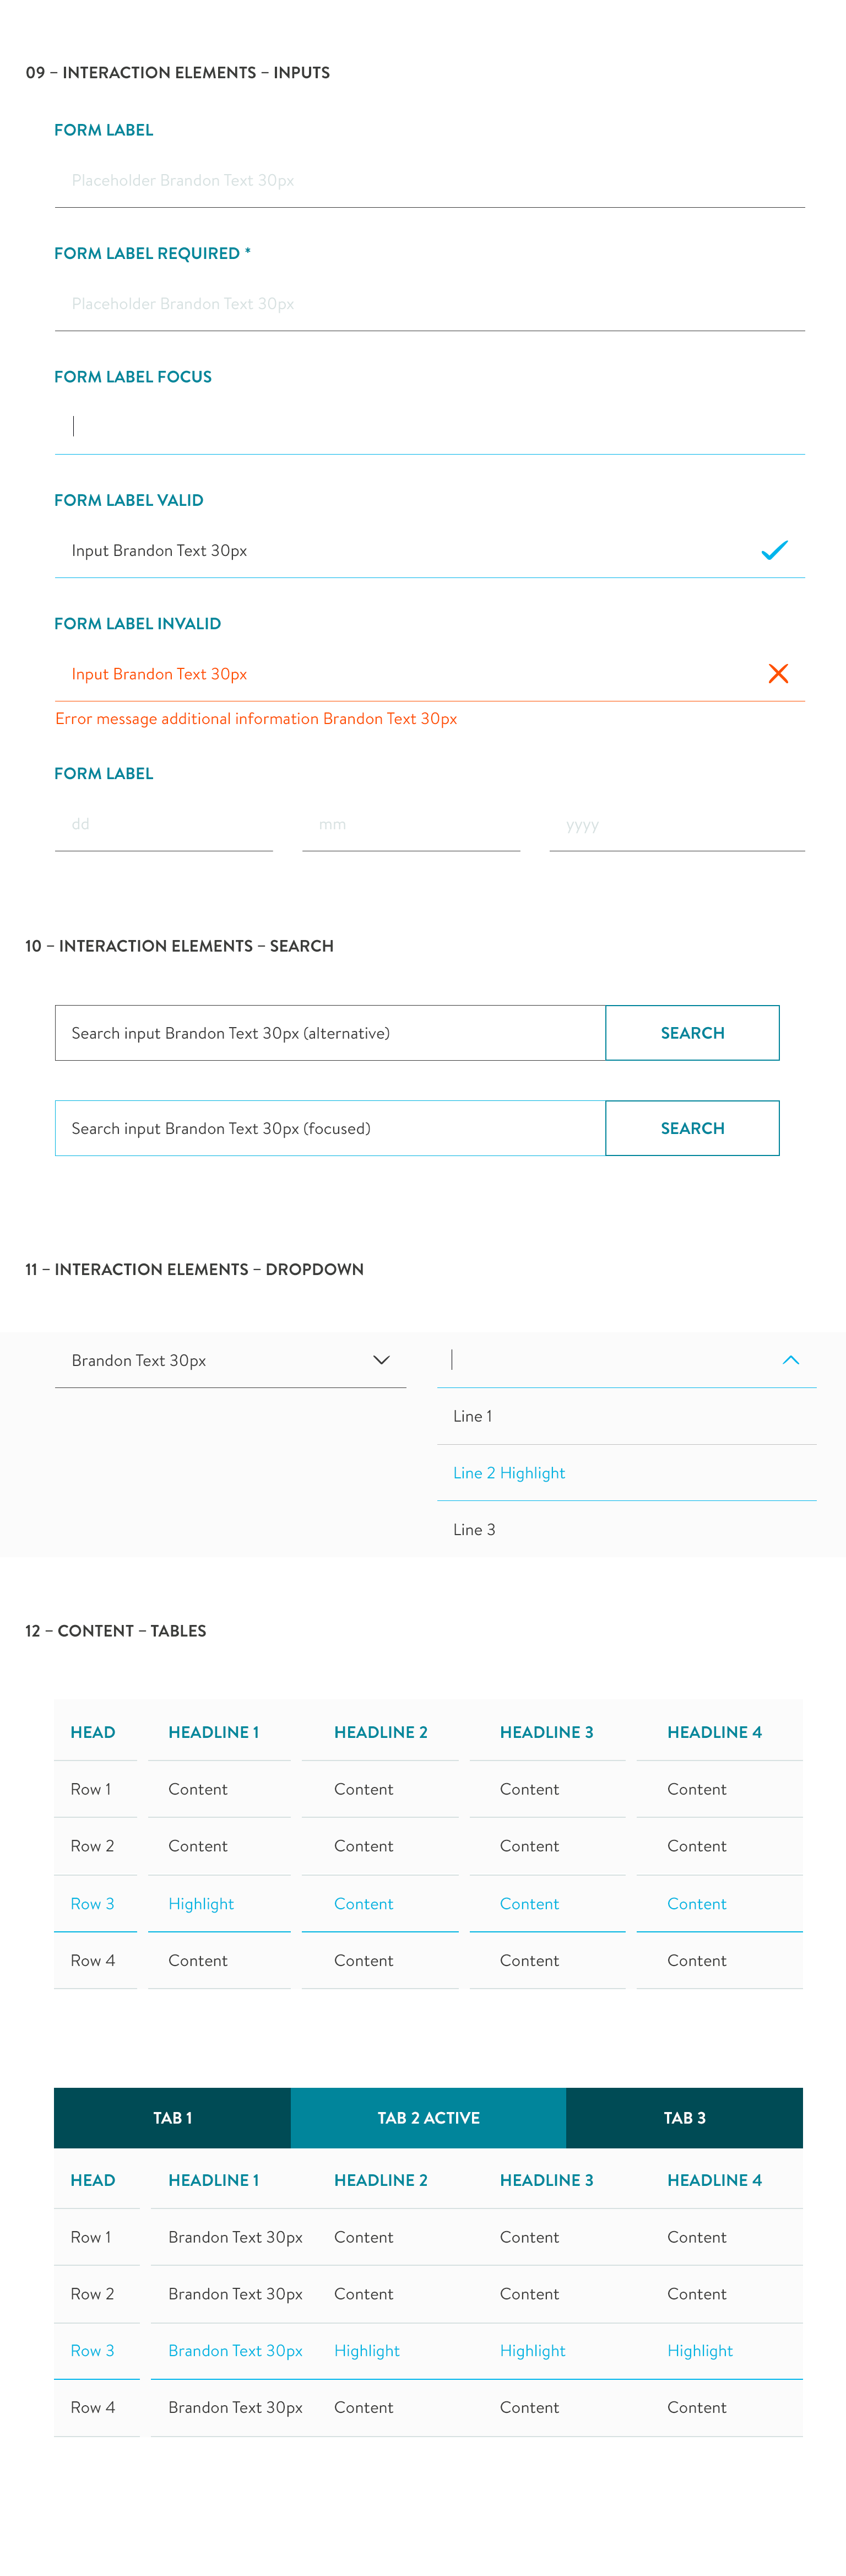Click the alternative search input field
Viewport: 846px width, 2576px height.
pyautogui.click(x=330, y=1033)
